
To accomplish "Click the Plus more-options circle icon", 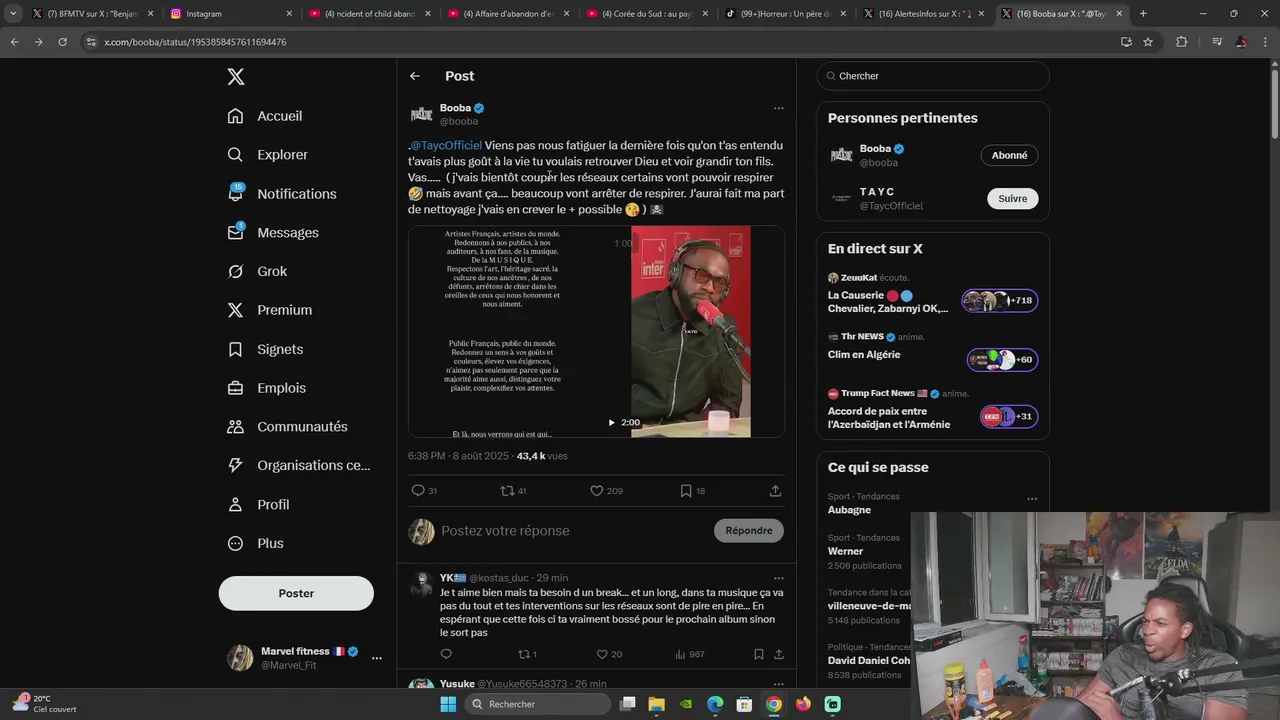I will (235, 543).
